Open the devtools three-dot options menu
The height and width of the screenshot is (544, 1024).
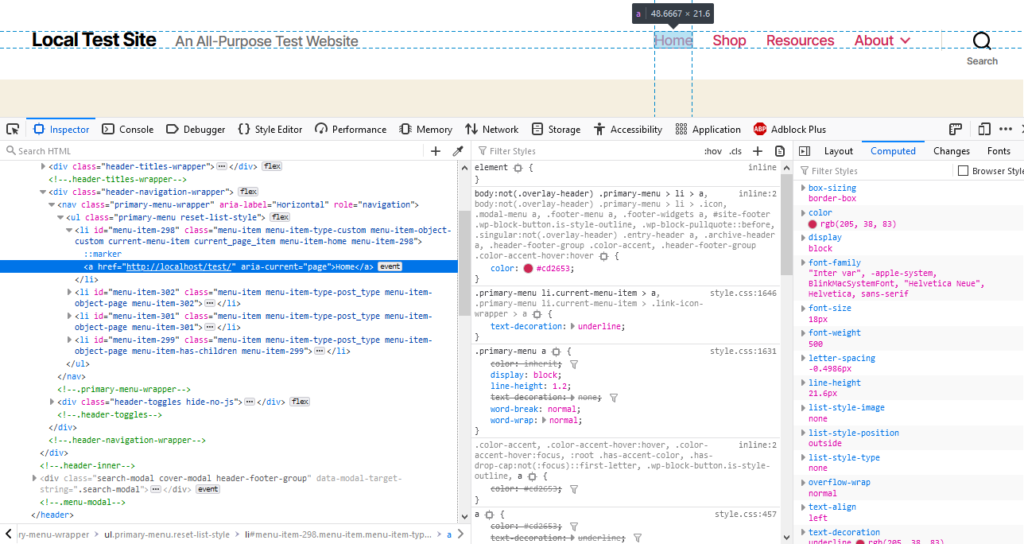pos(1005,129)
